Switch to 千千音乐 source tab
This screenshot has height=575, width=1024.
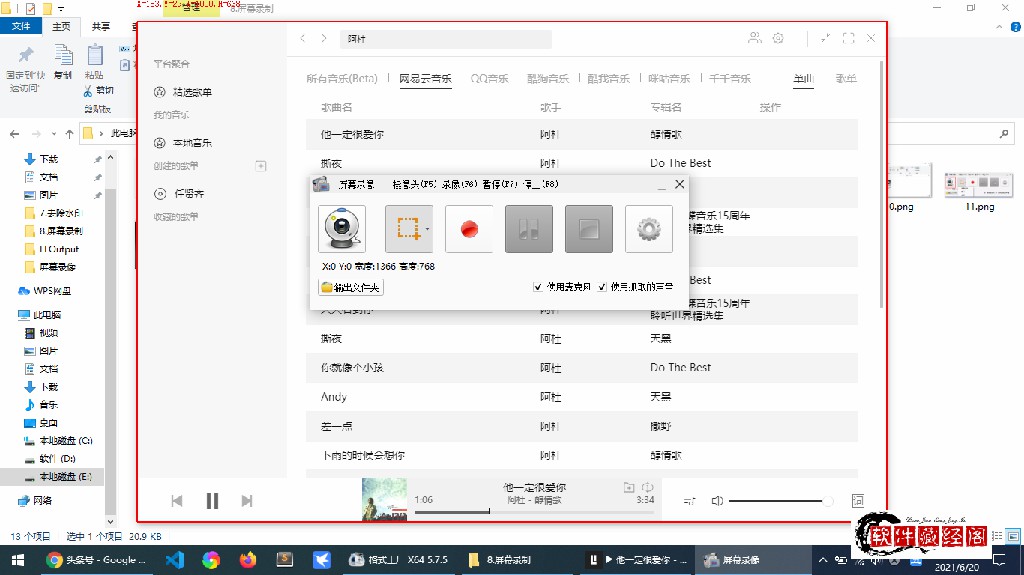click(x=729, y=78)
